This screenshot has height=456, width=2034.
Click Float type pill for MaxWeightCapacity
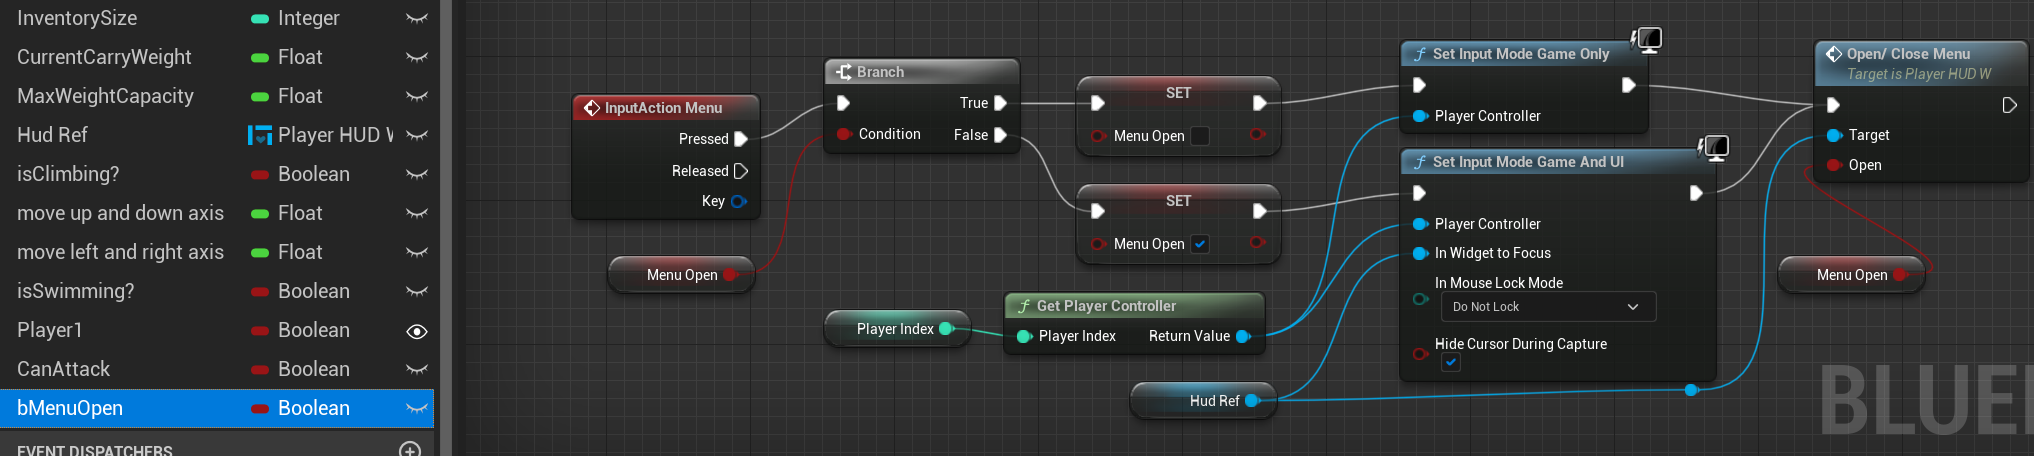(260, 96)
